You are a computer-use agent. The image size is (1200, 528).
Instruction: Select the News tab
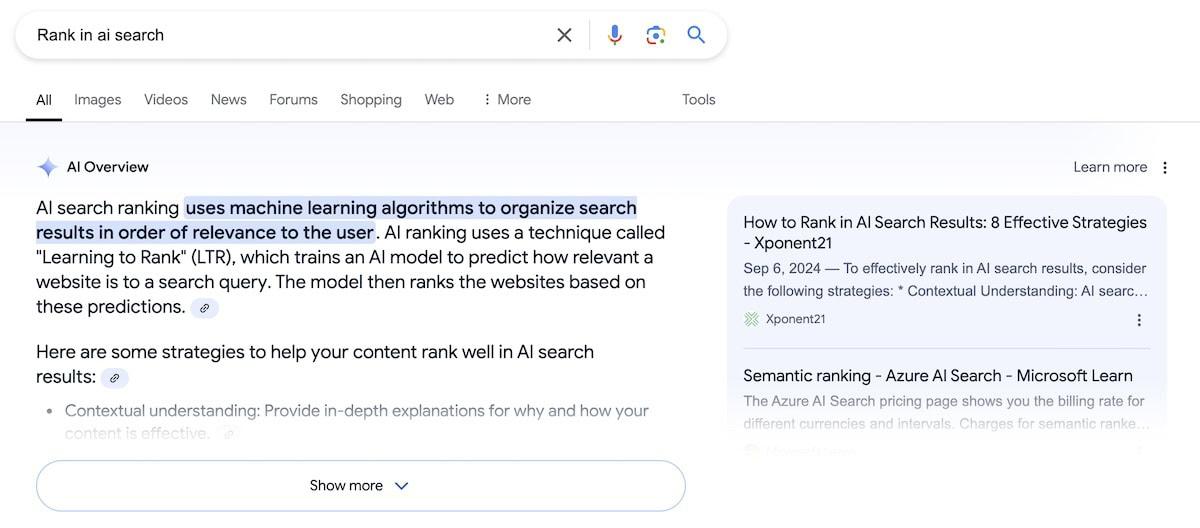click(229, 100)
